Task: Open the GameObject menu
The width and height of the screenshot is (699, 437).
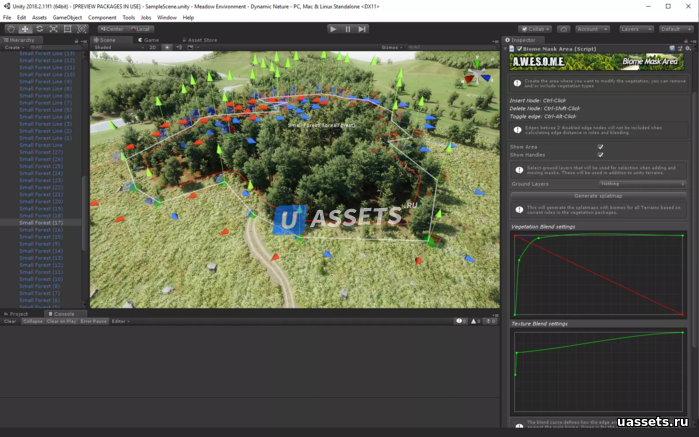Action: coord(67,17)
